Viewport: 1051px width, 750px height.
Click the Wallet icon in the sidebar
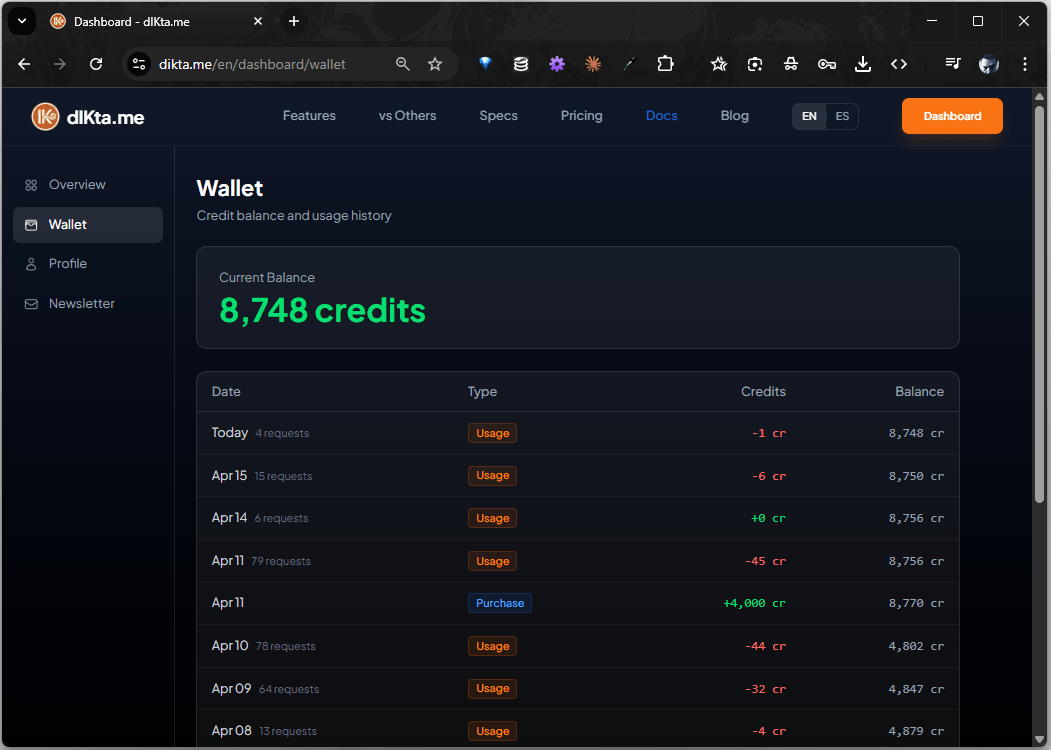31,224
